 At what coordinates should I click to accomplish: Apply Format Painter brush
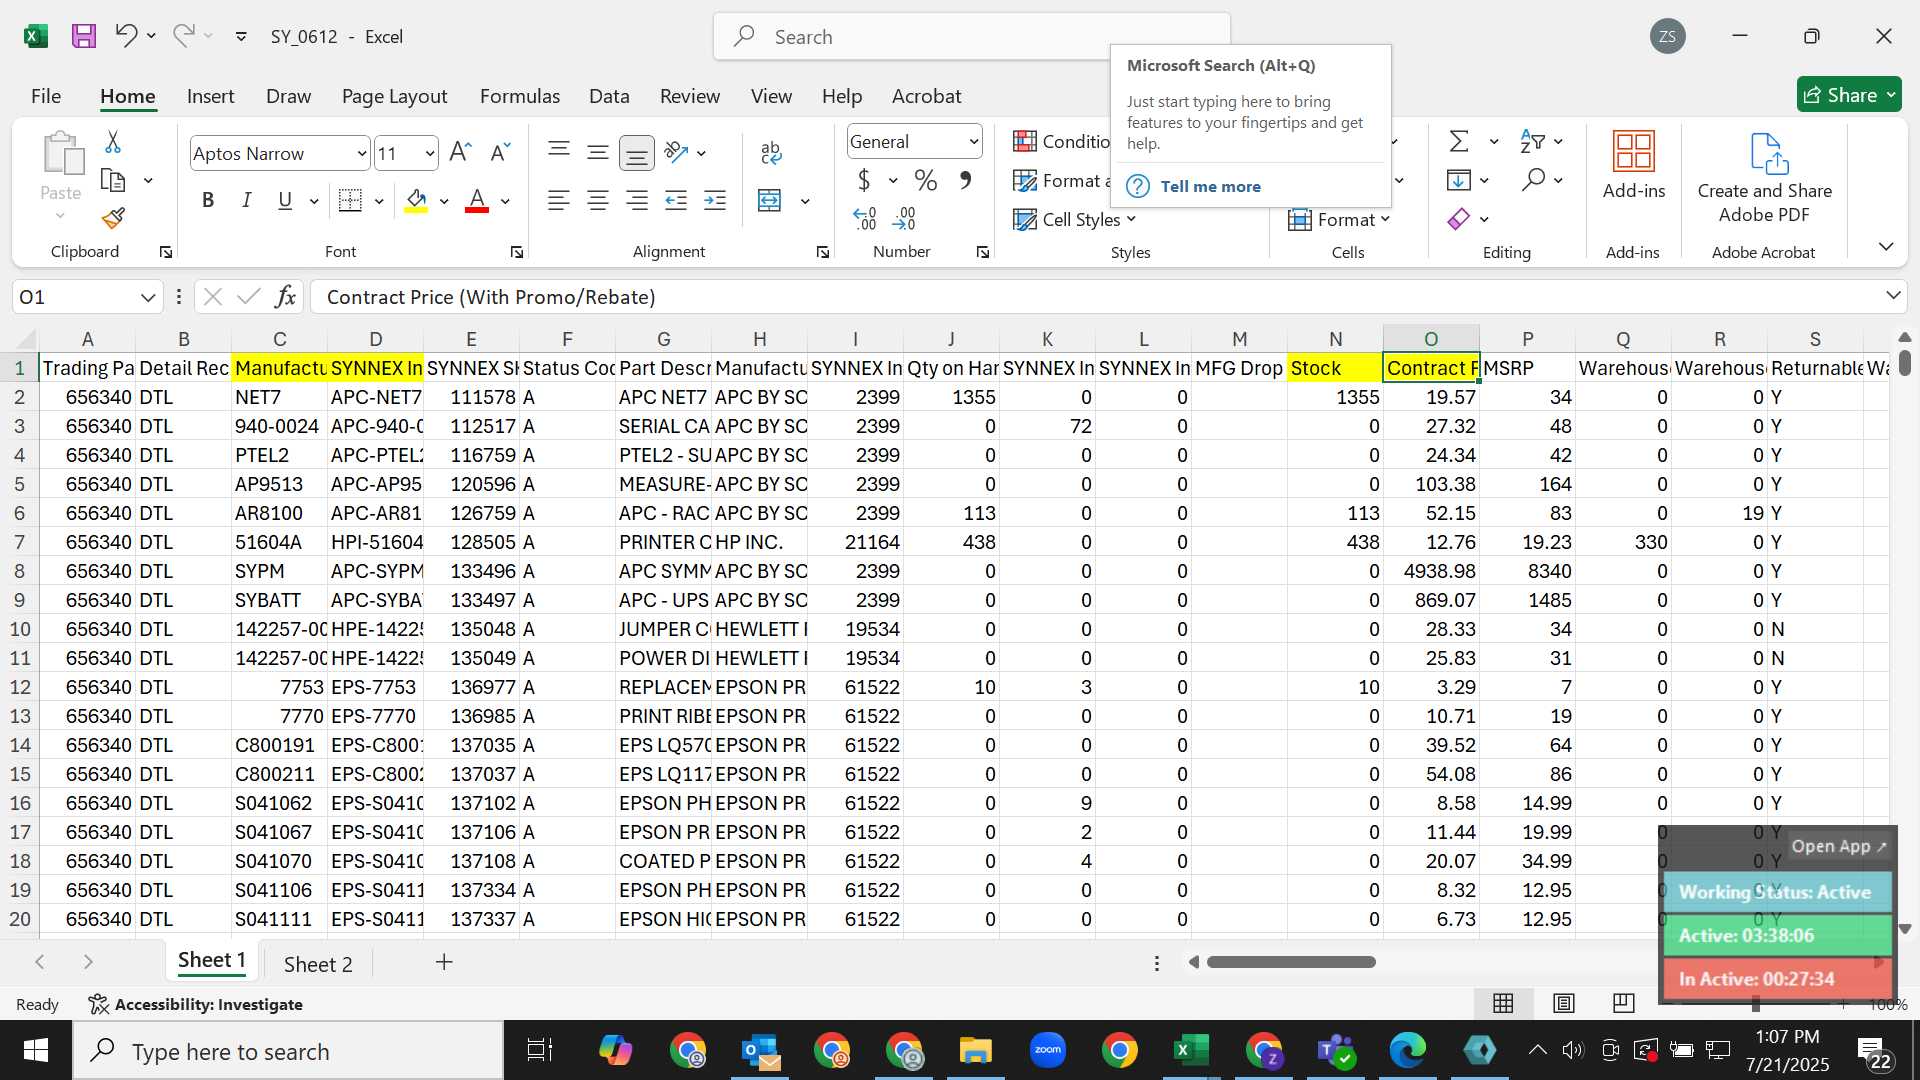click(113, 217)
